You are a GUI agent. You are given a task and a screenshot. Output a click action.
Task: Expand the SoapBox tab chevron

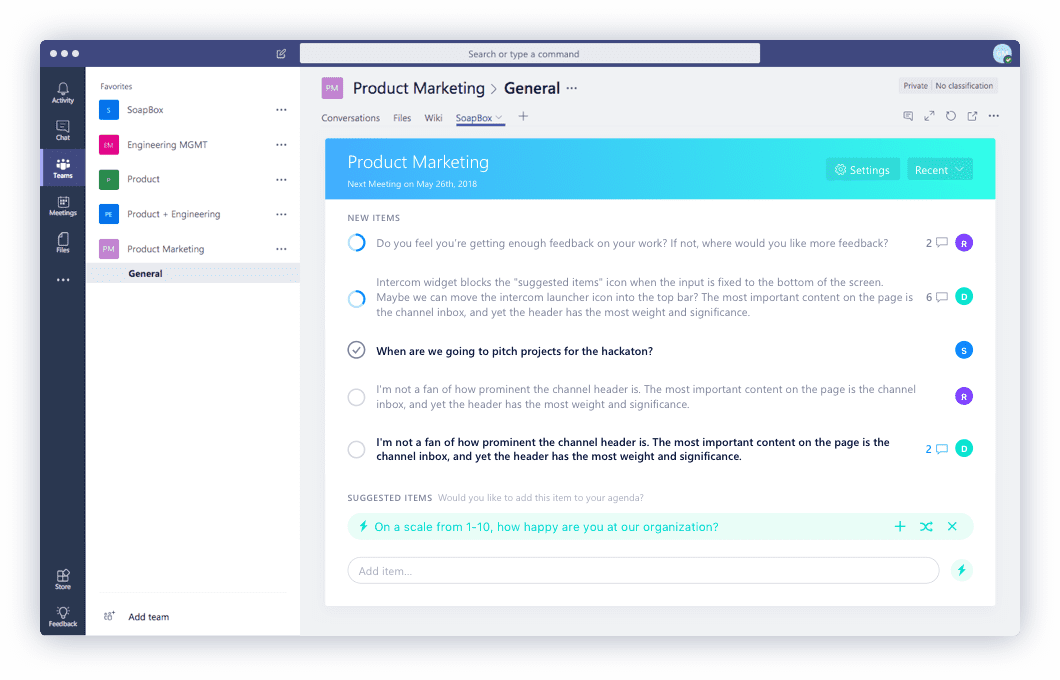click(499, 118)
